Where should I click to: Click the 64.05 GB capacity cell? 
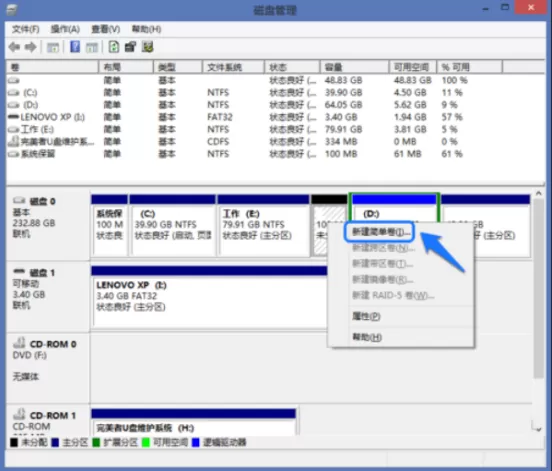tap(343, 105)
